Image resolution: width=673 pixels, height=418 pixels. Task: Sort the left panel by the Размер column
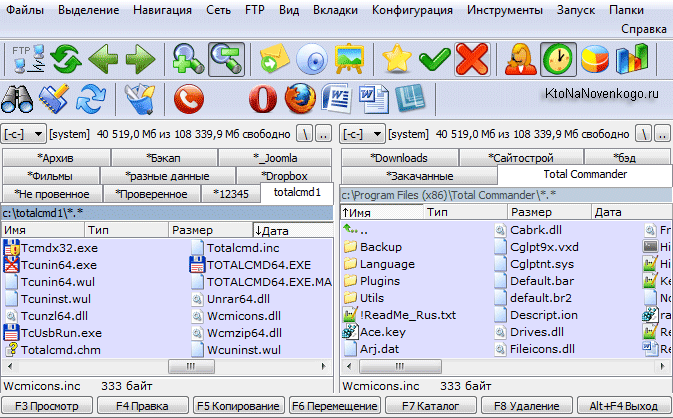[x=210, y=230]
